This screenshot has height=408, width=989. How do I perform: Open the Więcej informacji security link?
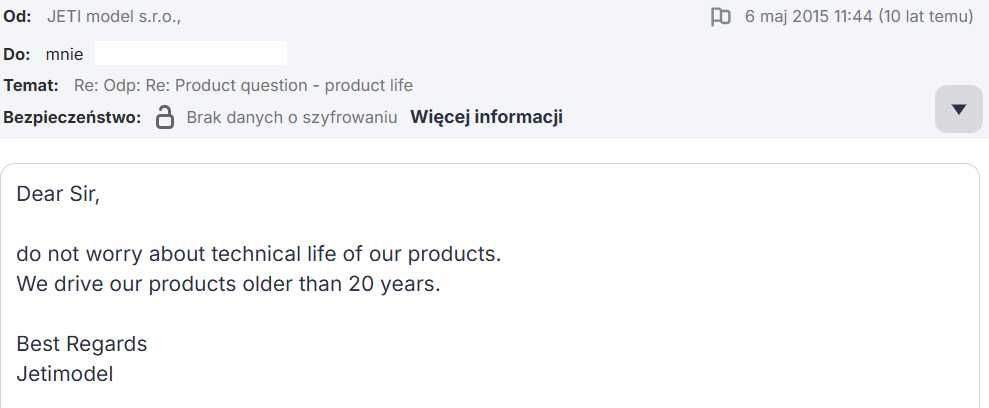[x=486, y=117]
